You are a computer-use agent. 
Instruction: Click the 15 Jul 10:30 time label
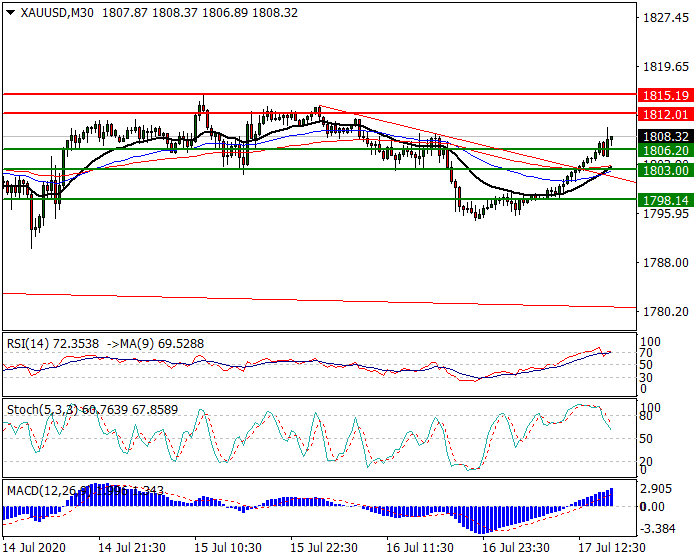(x=228, y=547)
